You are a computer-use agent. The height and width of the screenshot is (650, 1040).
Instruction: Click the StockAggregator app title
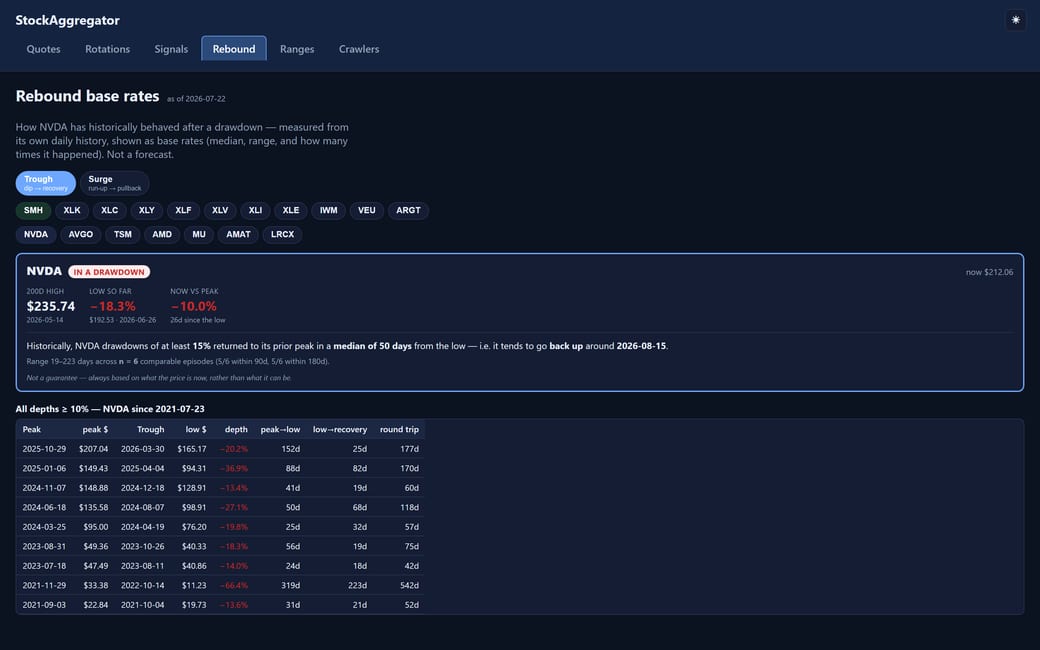point(68,21)
